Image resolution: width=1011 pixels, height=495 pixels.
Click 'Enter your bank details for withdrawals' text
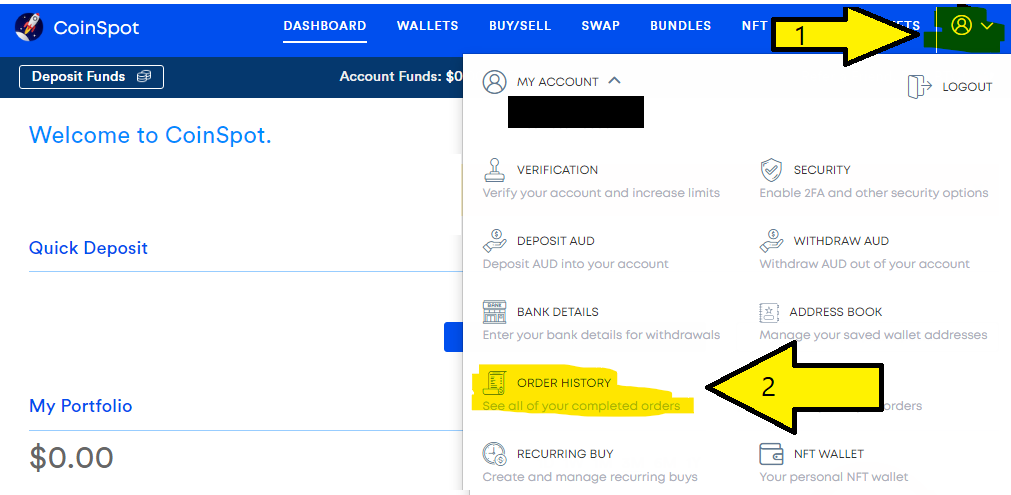pyautogui.click(x=601, y=335)
